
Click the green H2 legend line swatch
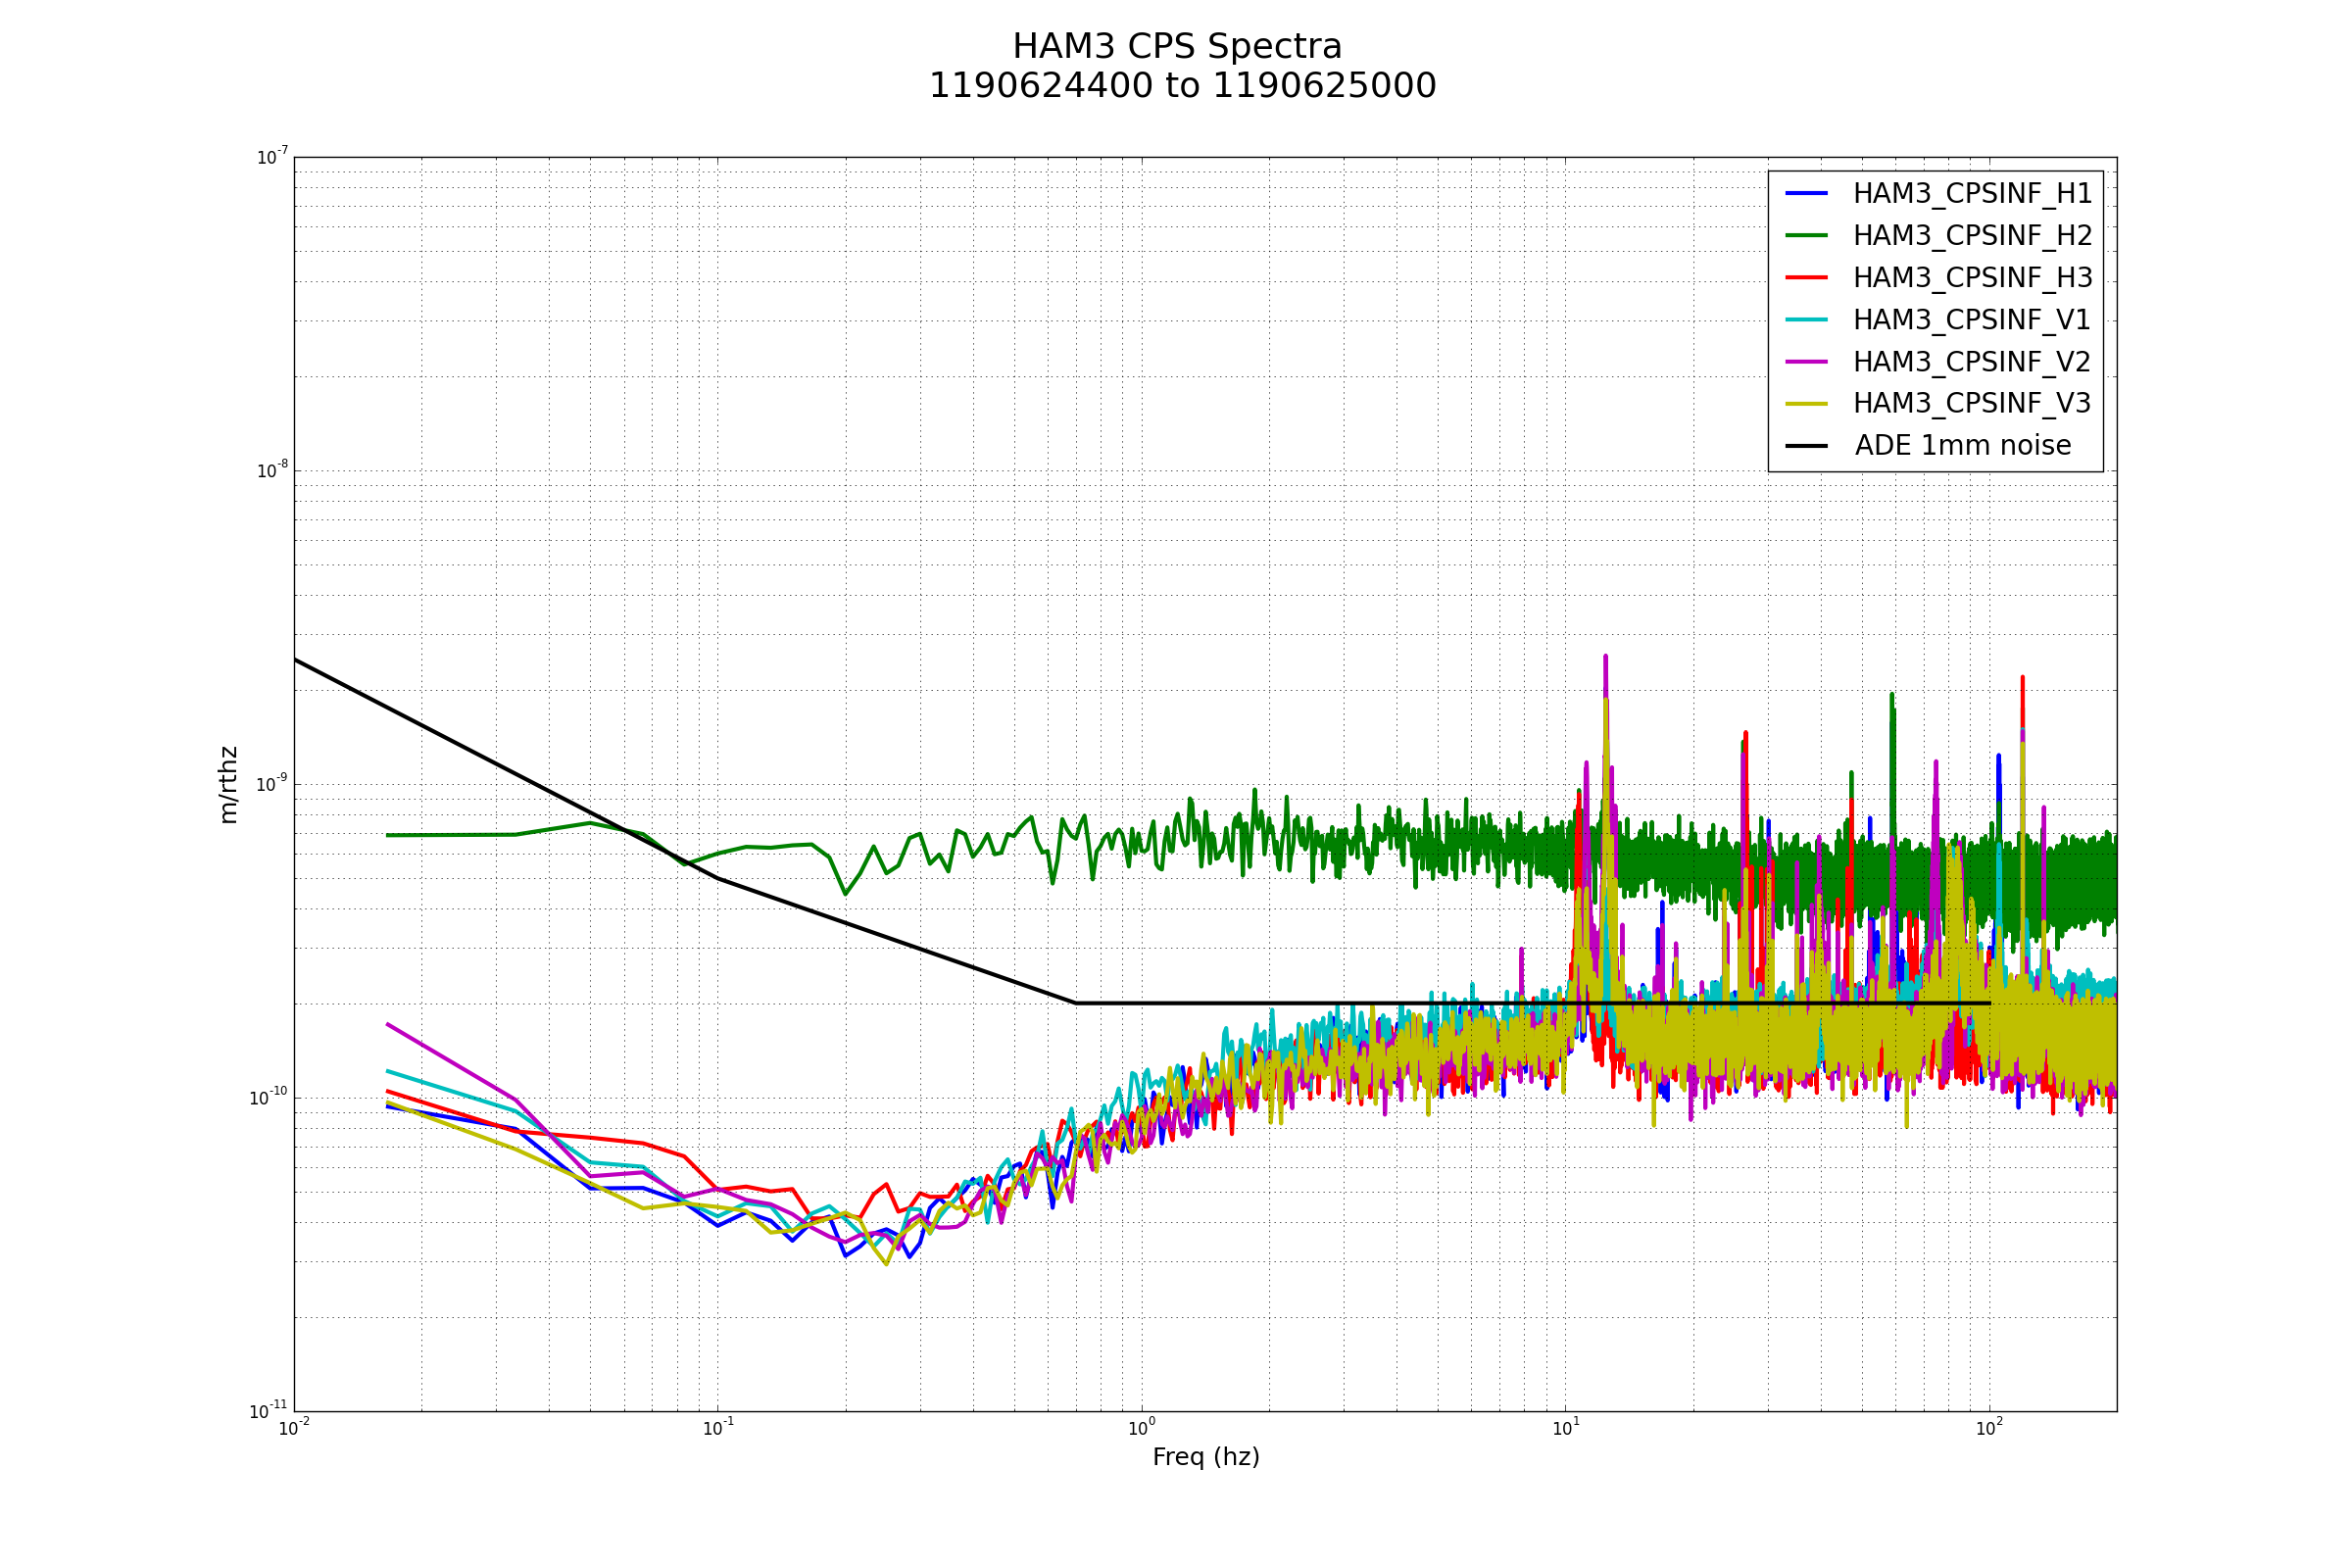click(1807, 235)
